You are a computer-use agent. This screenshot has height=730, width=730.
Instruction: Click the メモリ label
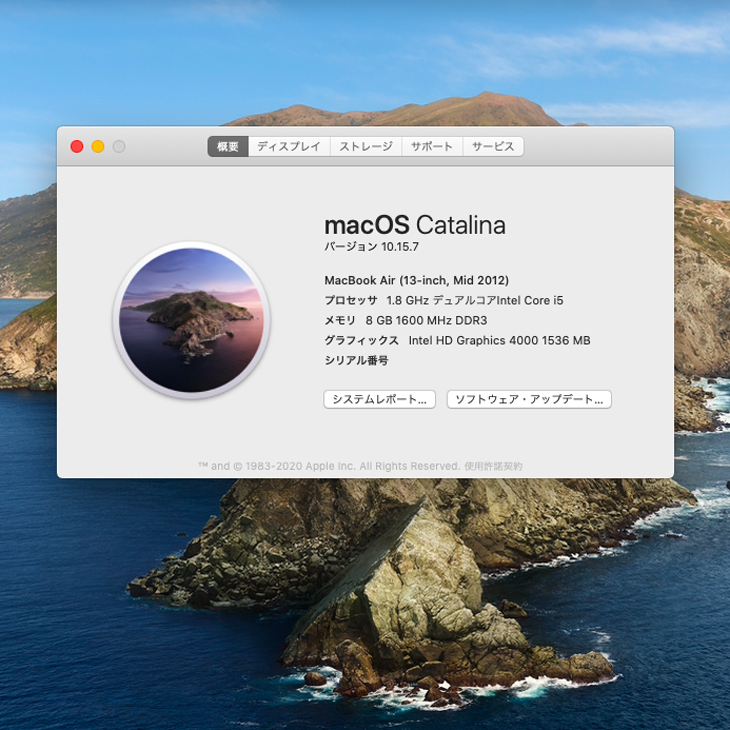pyautogui.click(x=340, y=320)
